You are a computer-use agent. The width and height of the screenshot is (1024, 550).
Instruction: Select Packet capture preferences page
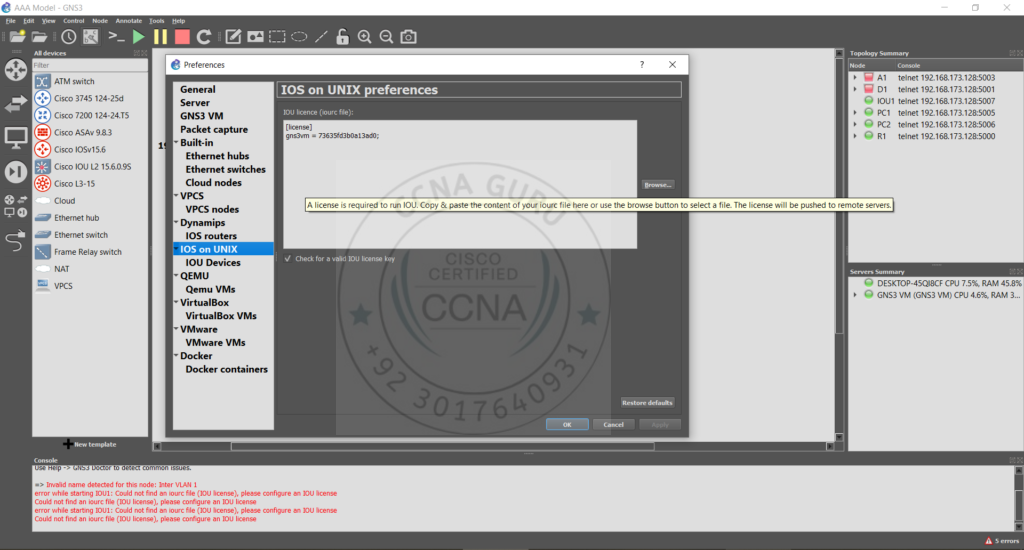tap(214, 129)
